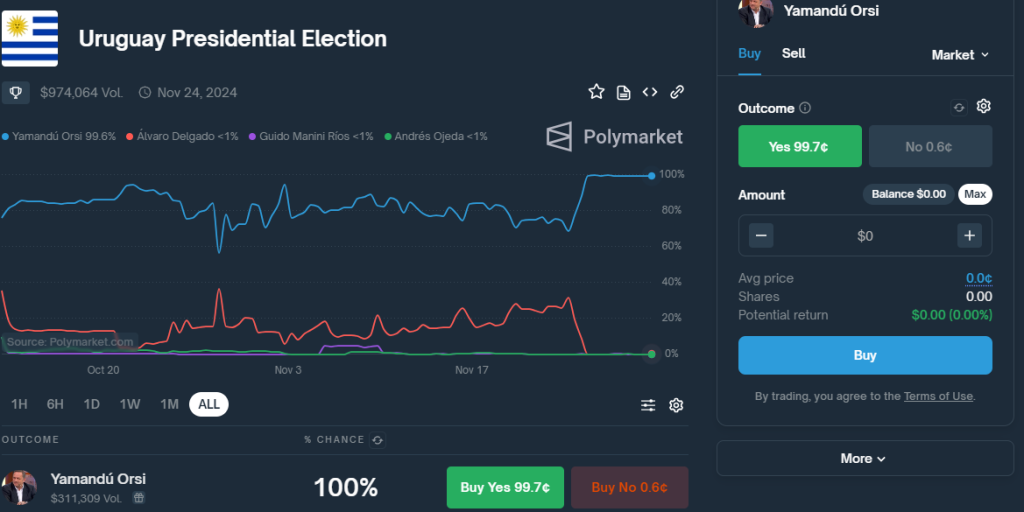Click the trophy icon near volume
The height and width of the screenshot is (512, 1024).
click(x=16, y=92)
